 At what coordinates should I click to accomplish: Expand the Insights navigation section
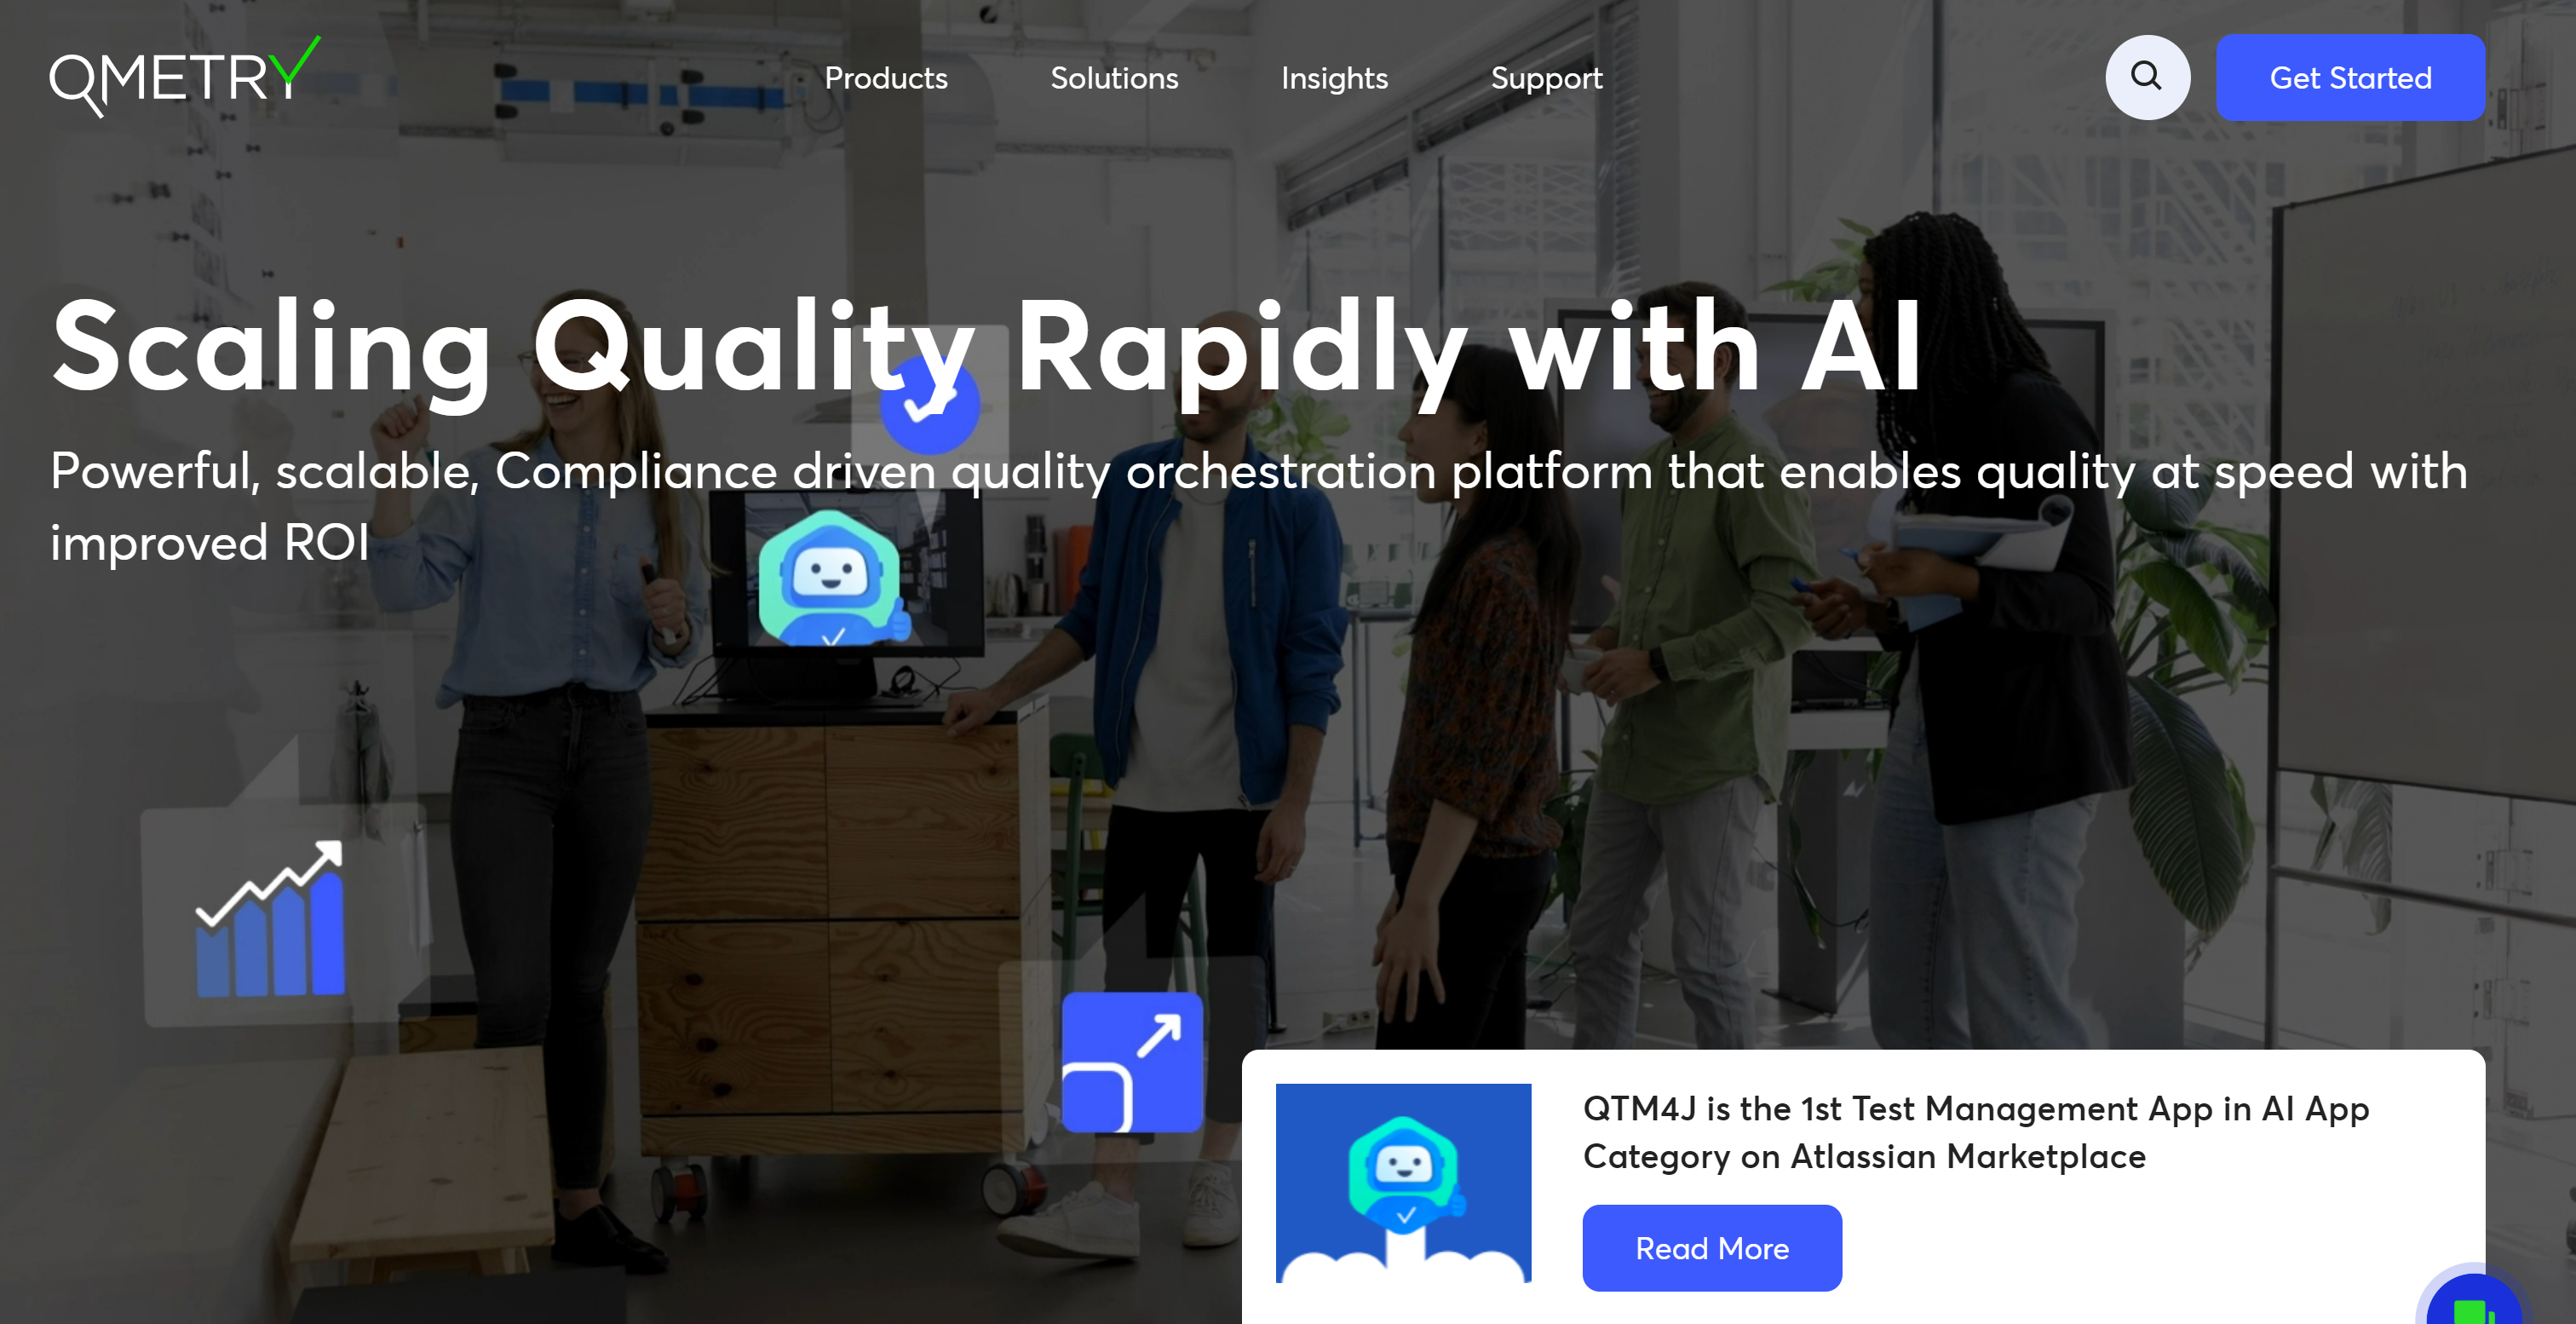(x=1334, y=76)
